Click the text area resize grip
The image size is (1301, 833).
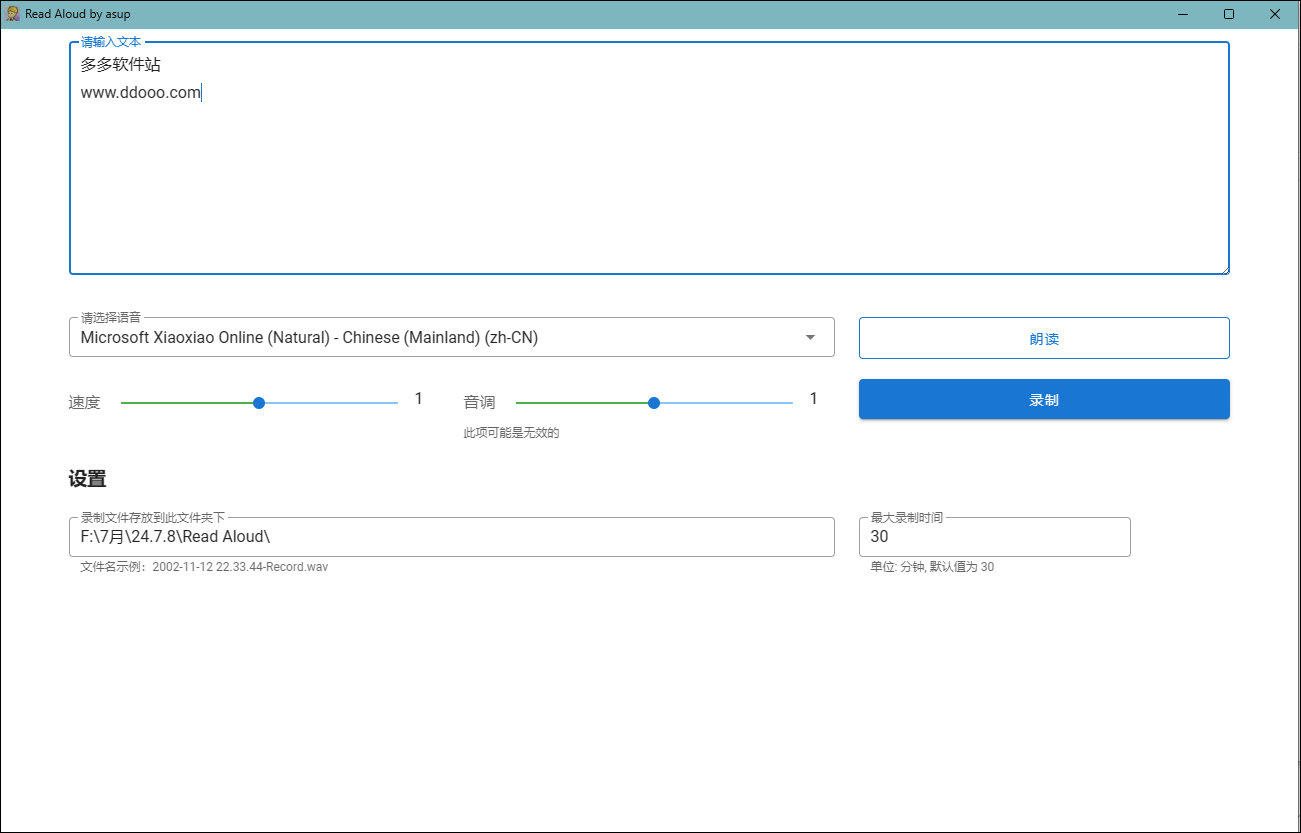pos(1224,268)
